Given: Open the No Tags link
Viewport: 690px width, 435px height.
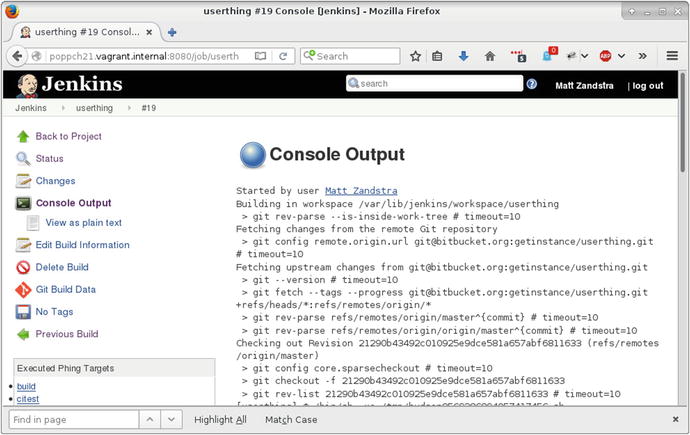Looking at the screenshot, I should 55,312.
